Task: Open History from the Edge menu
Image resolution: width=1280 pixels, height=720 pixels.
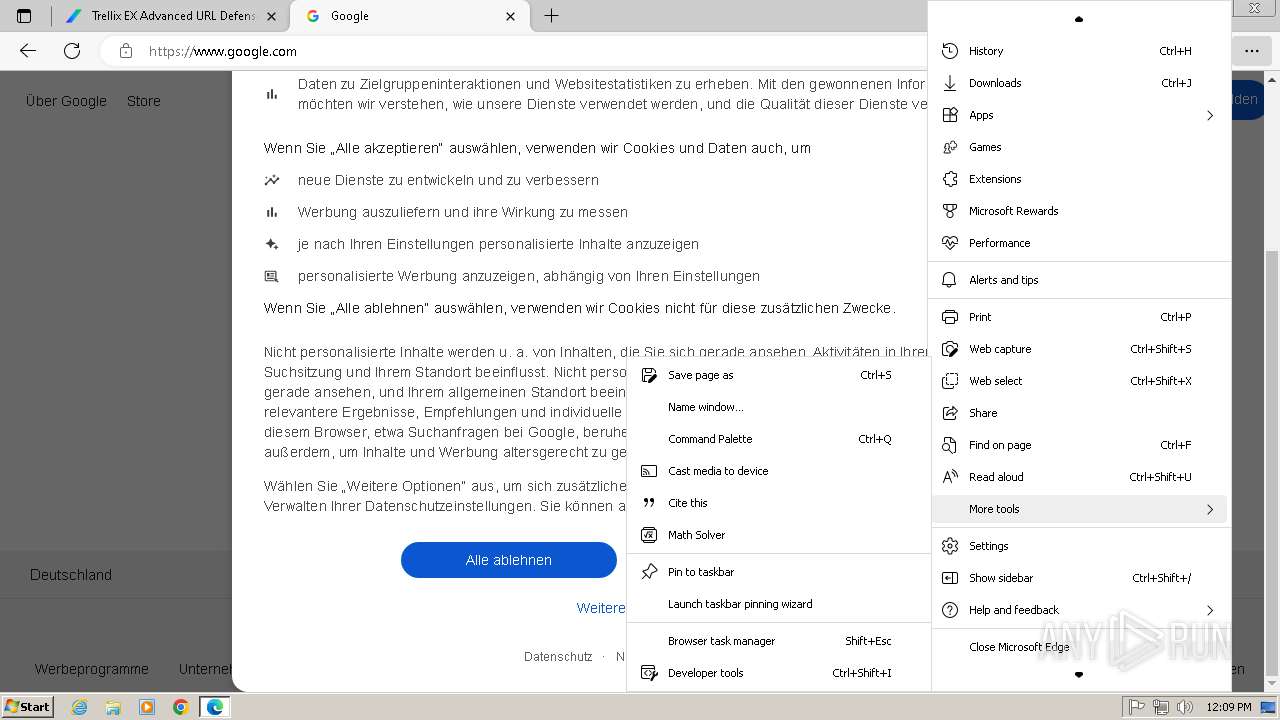Action: pyautogui.click(x=1080, y=51)
